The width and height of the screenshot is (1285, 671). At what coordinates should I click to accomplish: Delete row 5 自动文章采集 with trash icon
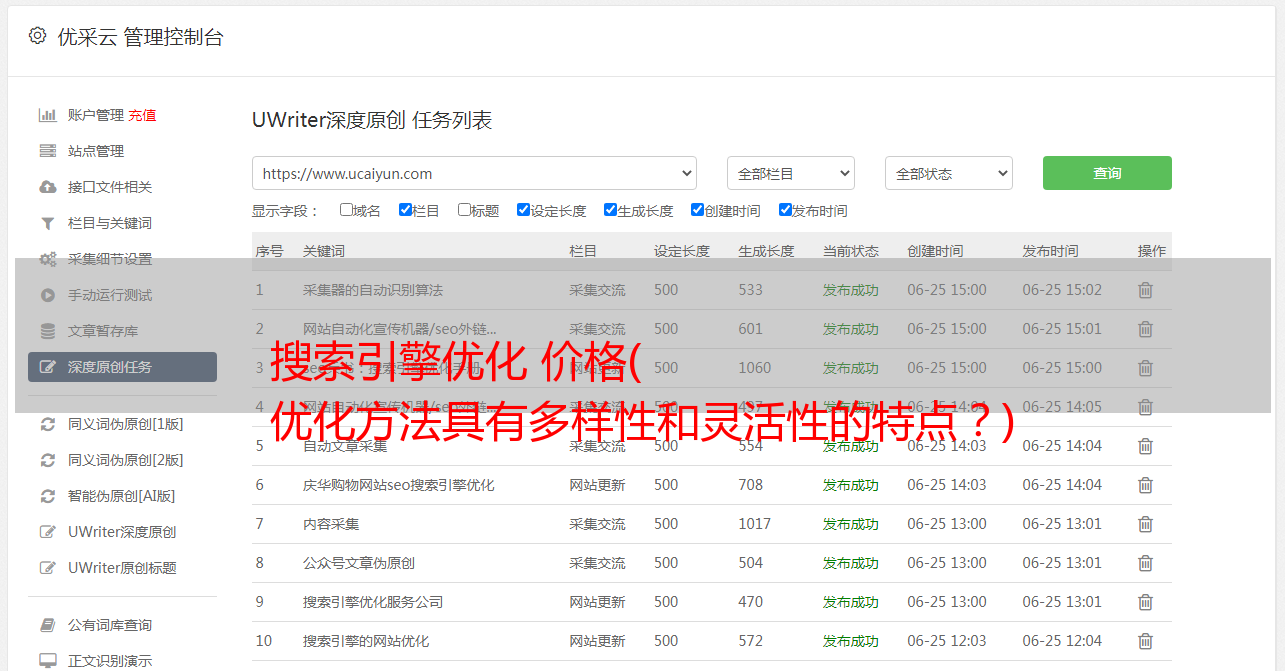pos(1146,446)
